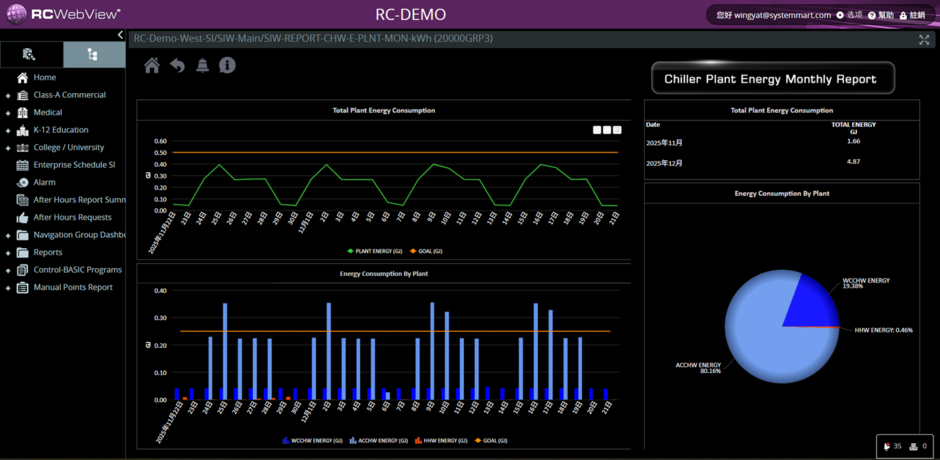
Task: Click the HHW ENERGY: 0.46% pie label
Action: (884, 330)
